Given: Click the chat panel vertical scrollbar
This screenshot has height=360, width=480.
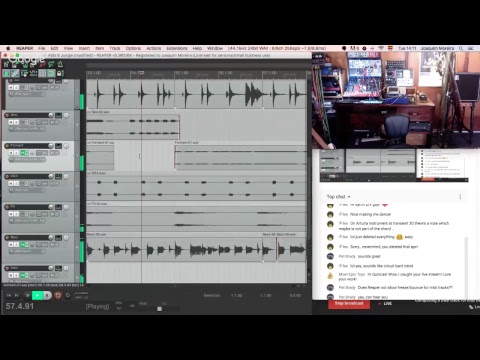Looking at the screenshot, I should (466, 267).
